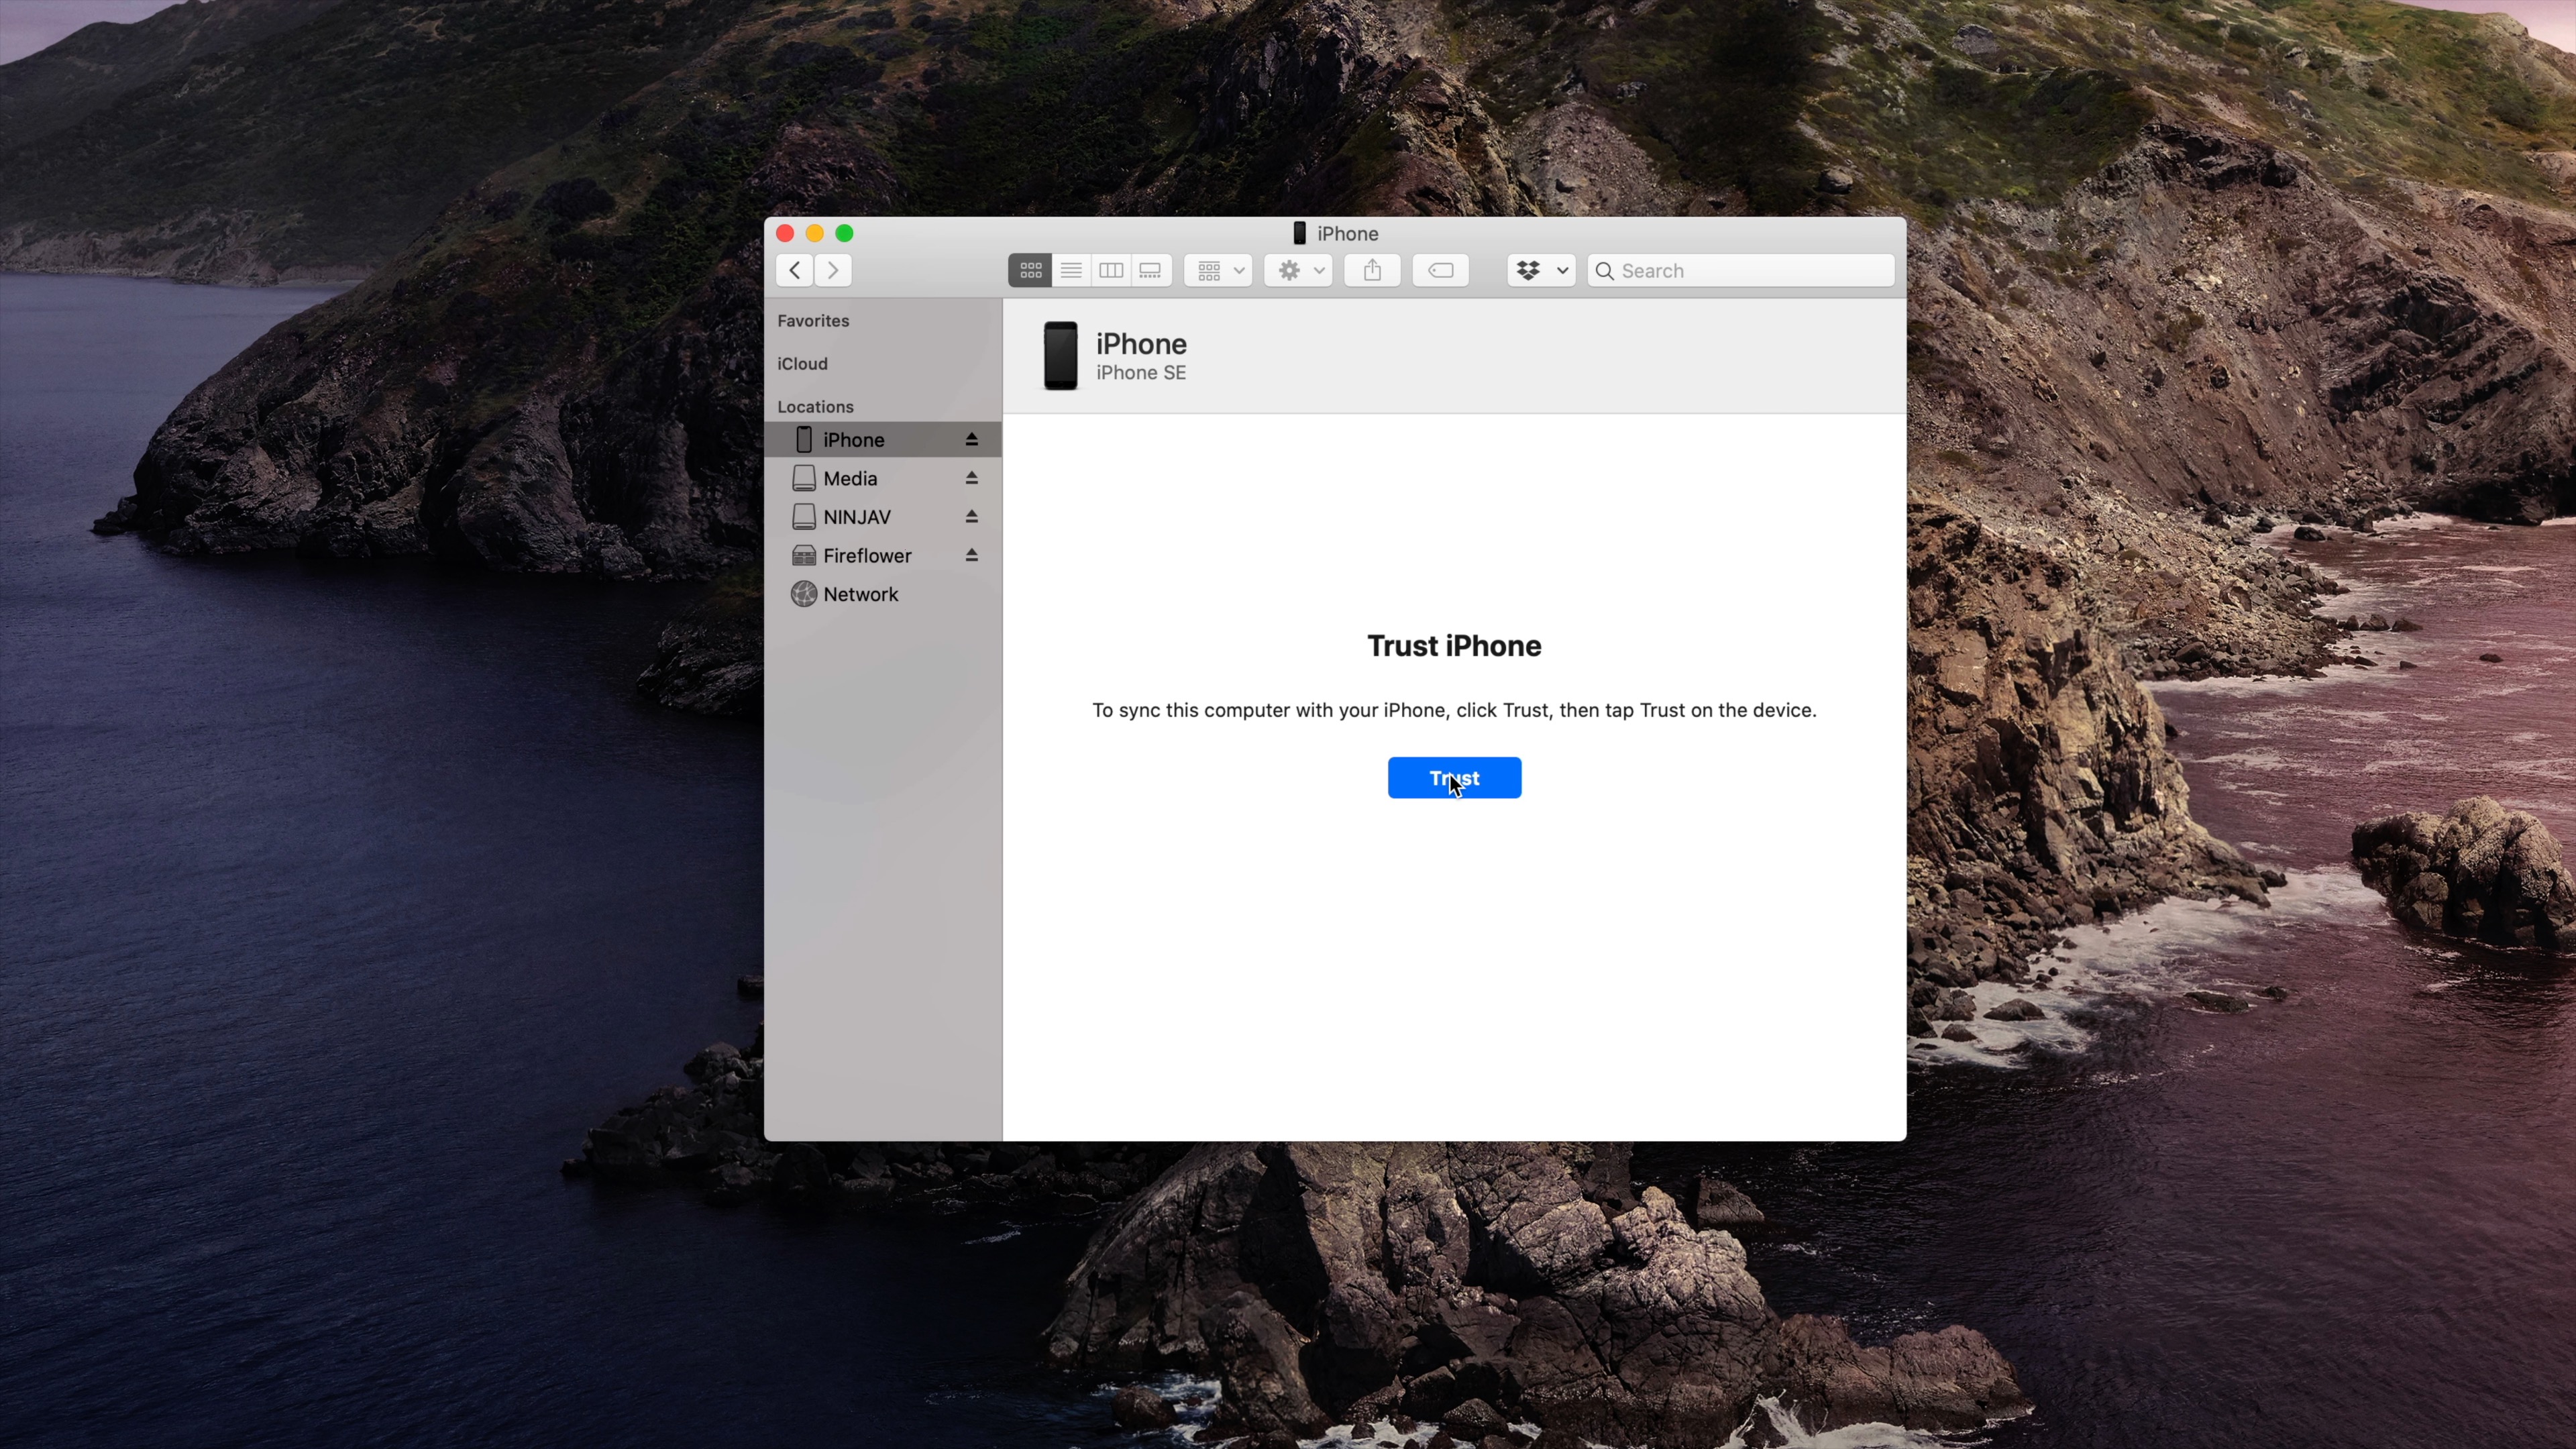Eject the iPhone from sidebar
The height and width of the screenshot is (1449, 2576).
(971, 440)
